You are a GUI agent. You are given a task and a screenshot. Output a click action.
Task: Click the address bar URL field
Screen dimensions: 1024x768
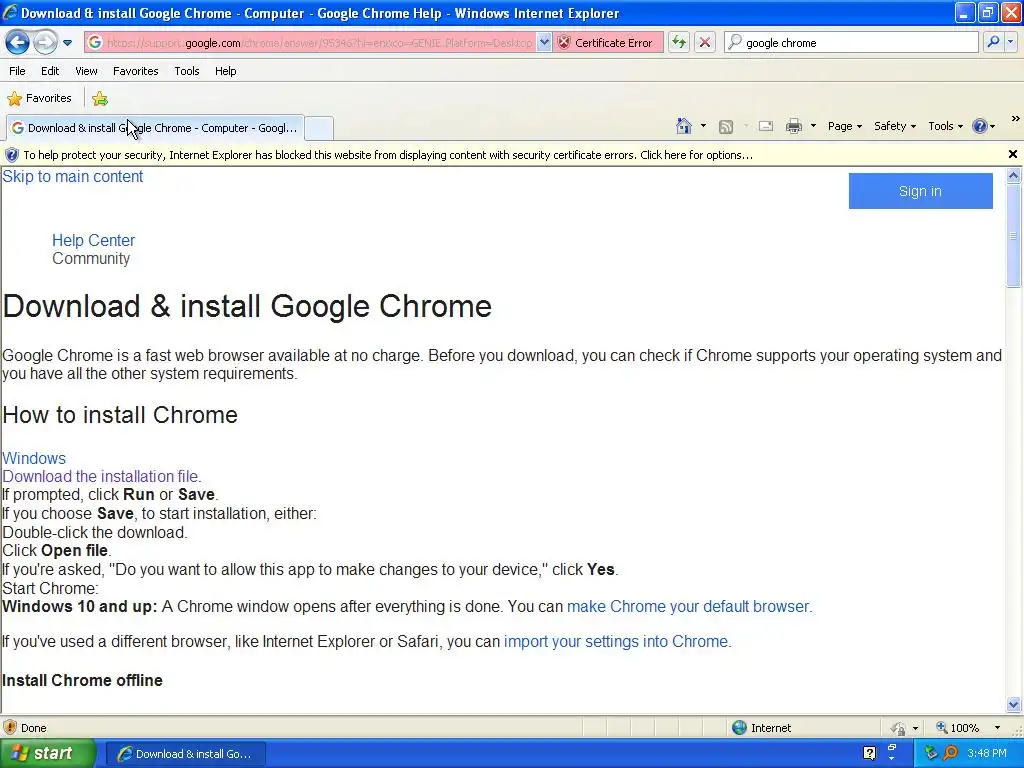tap(310, 43)
